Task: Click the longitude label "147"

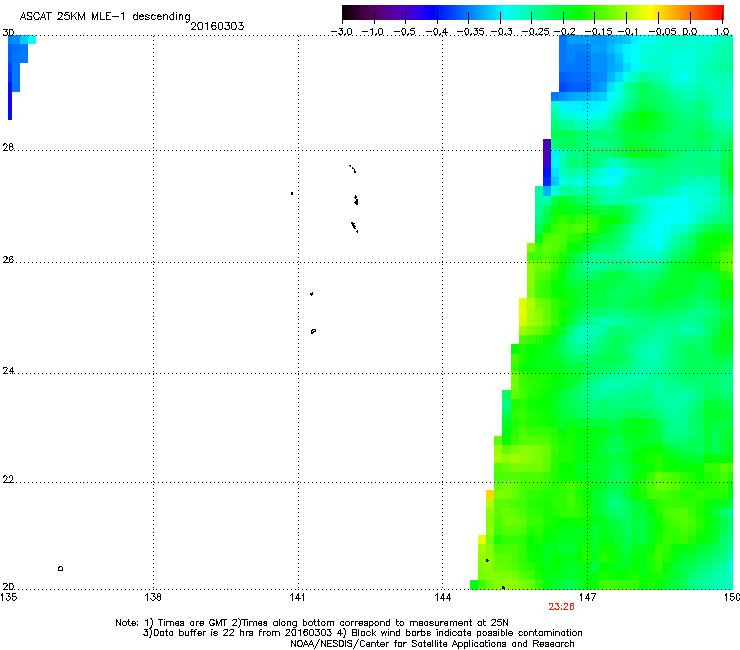Action: (x=587, y=598)
